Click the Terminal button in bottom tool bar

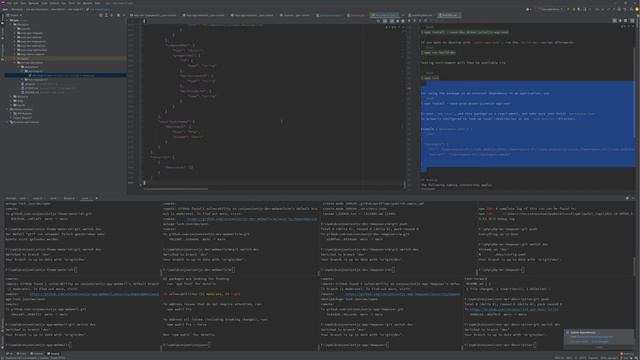(x=53, y=354)
